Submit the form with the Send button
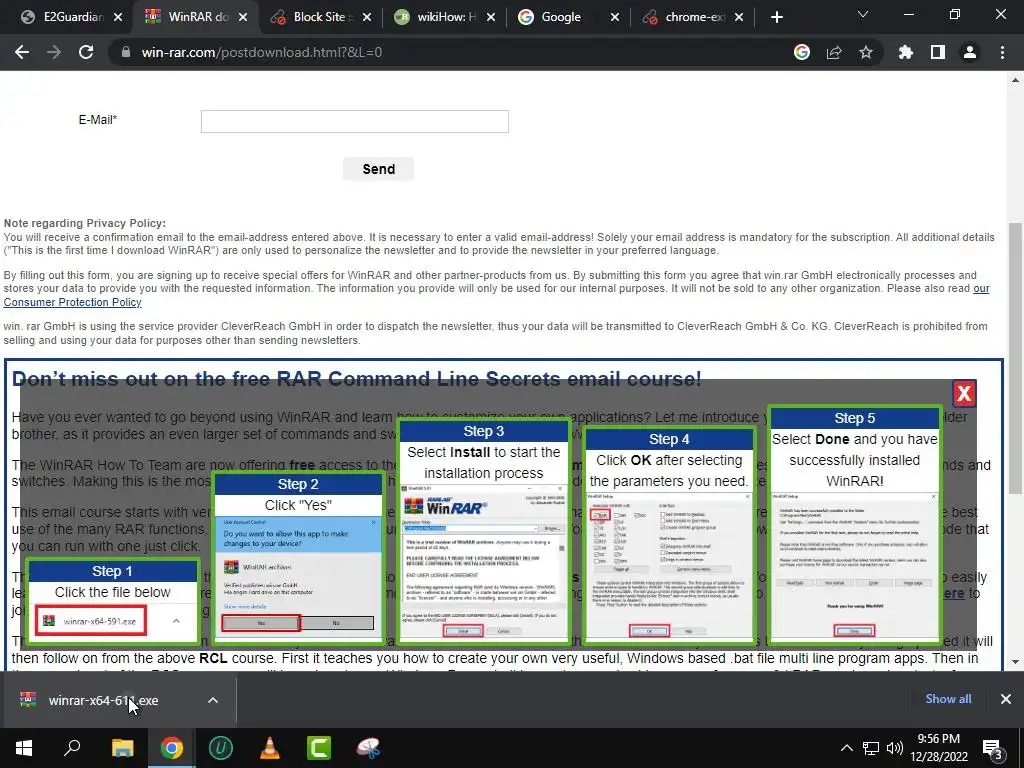Image resolution: width=1024 pixels, height=768 pixels. (x=378, y=169)
